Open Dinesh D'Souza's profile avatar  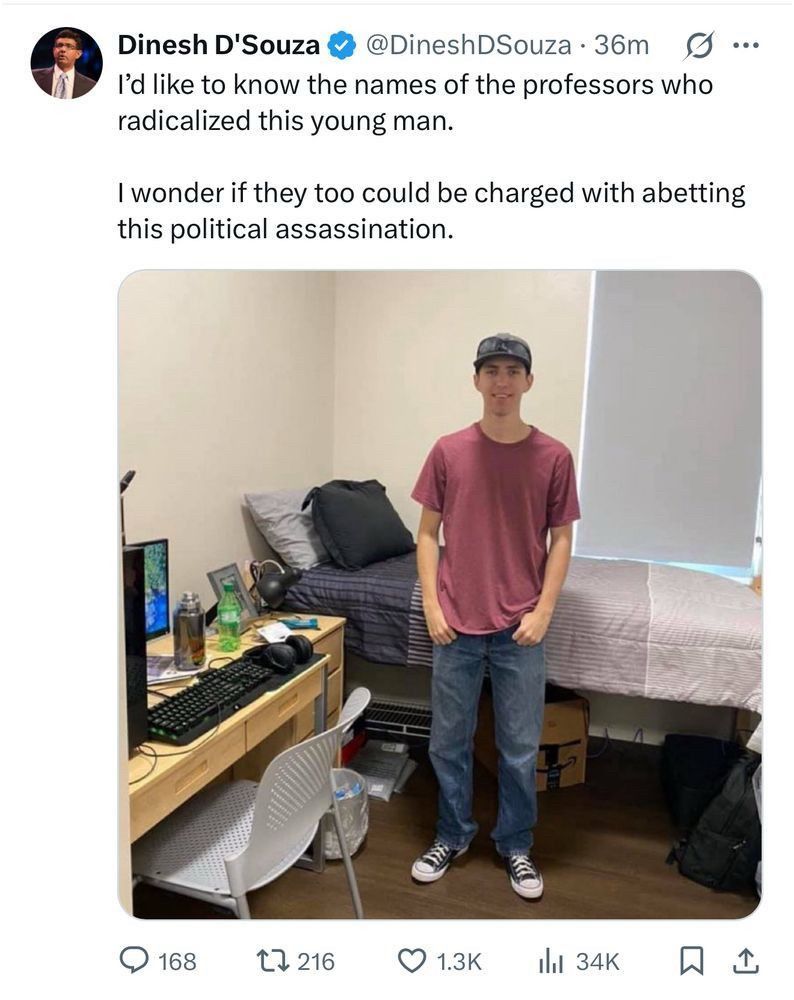tap(66, 63)
